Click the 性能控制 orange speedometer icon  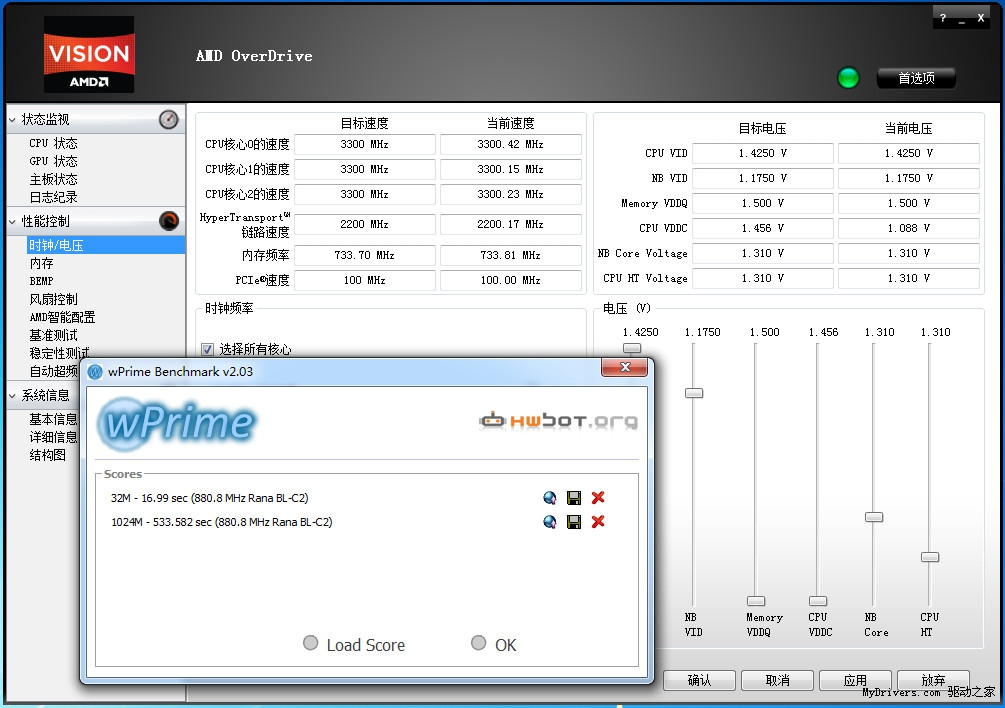169,221
